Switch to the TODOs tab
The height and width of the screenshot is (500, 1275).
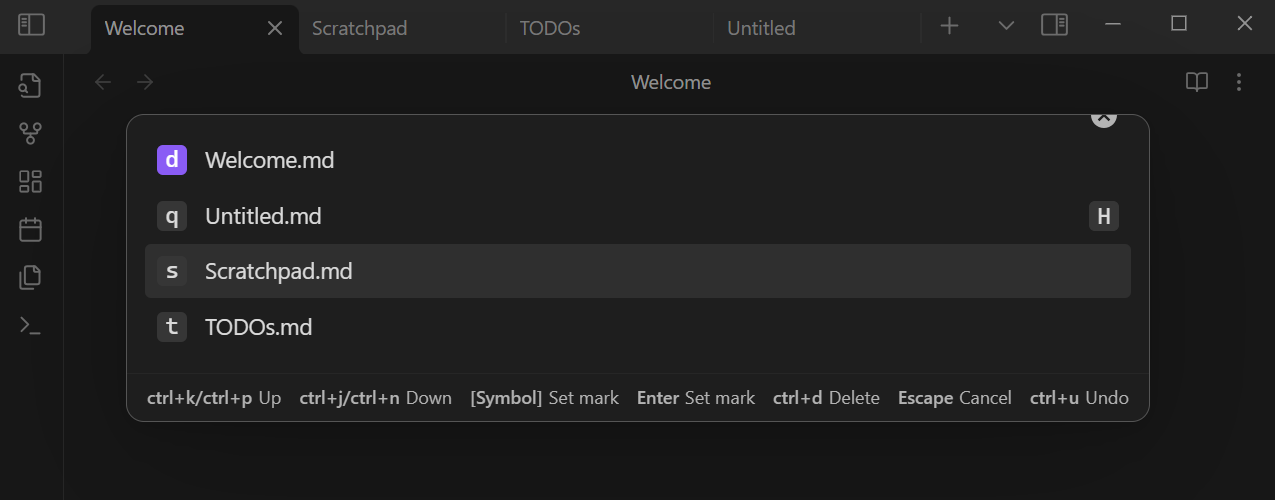tap(610, 28)
